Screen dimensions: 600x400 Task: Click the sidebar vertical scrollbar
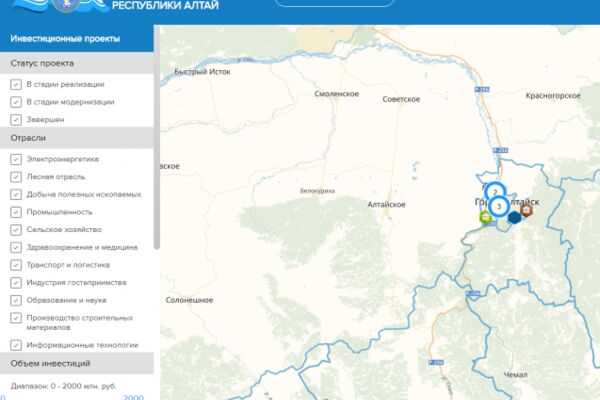(x=157, y=137)
